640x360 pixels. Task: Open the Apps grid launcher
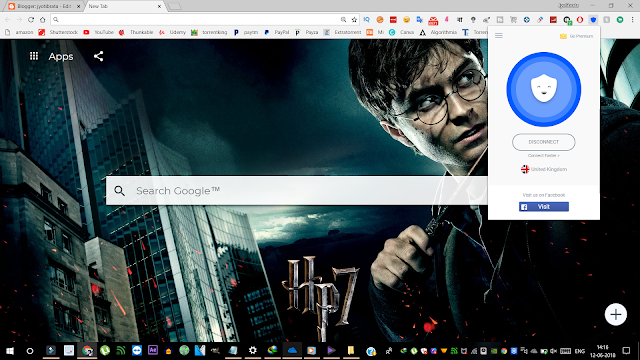pyautogui.click(x=34, y=56)
